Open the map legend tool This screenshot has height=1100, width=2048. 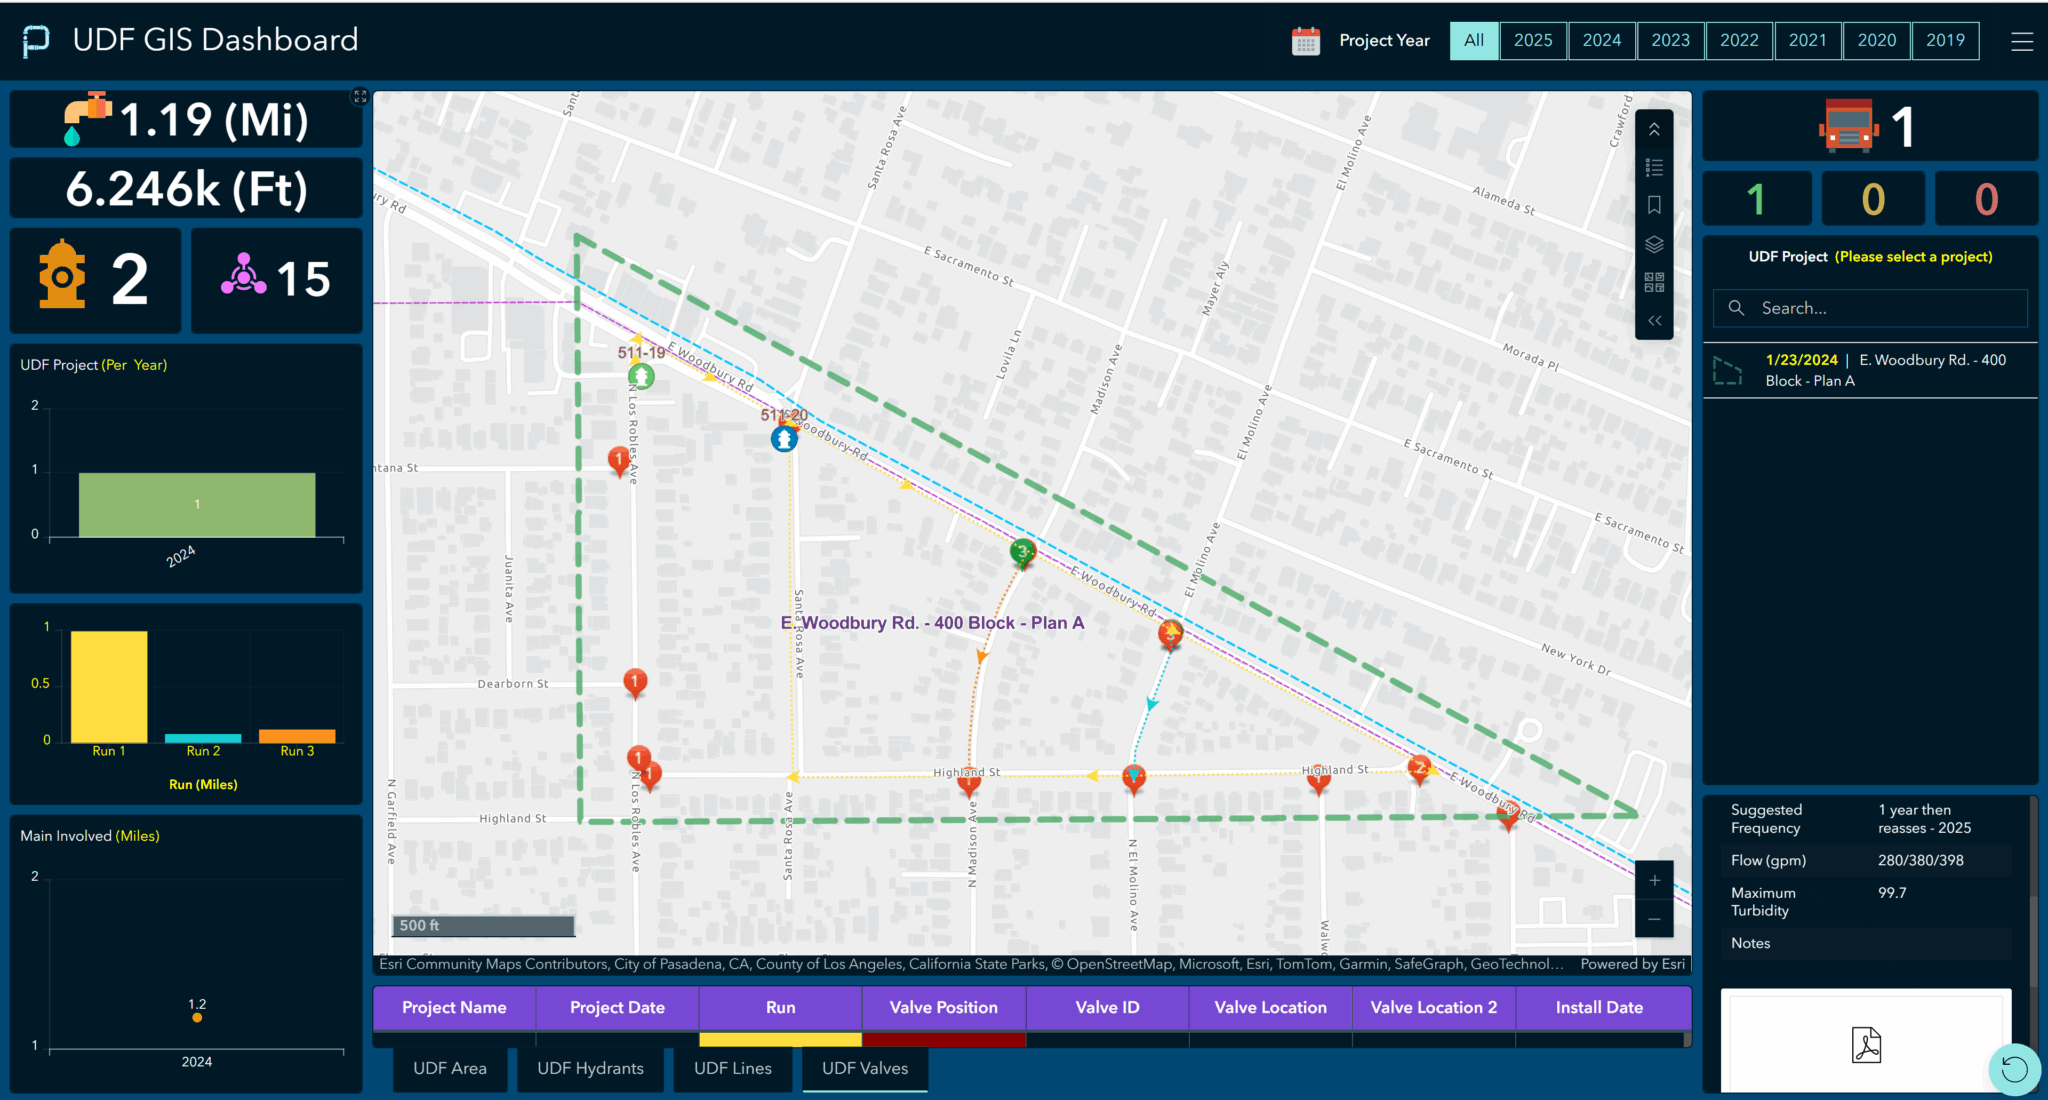point(1654,167)
